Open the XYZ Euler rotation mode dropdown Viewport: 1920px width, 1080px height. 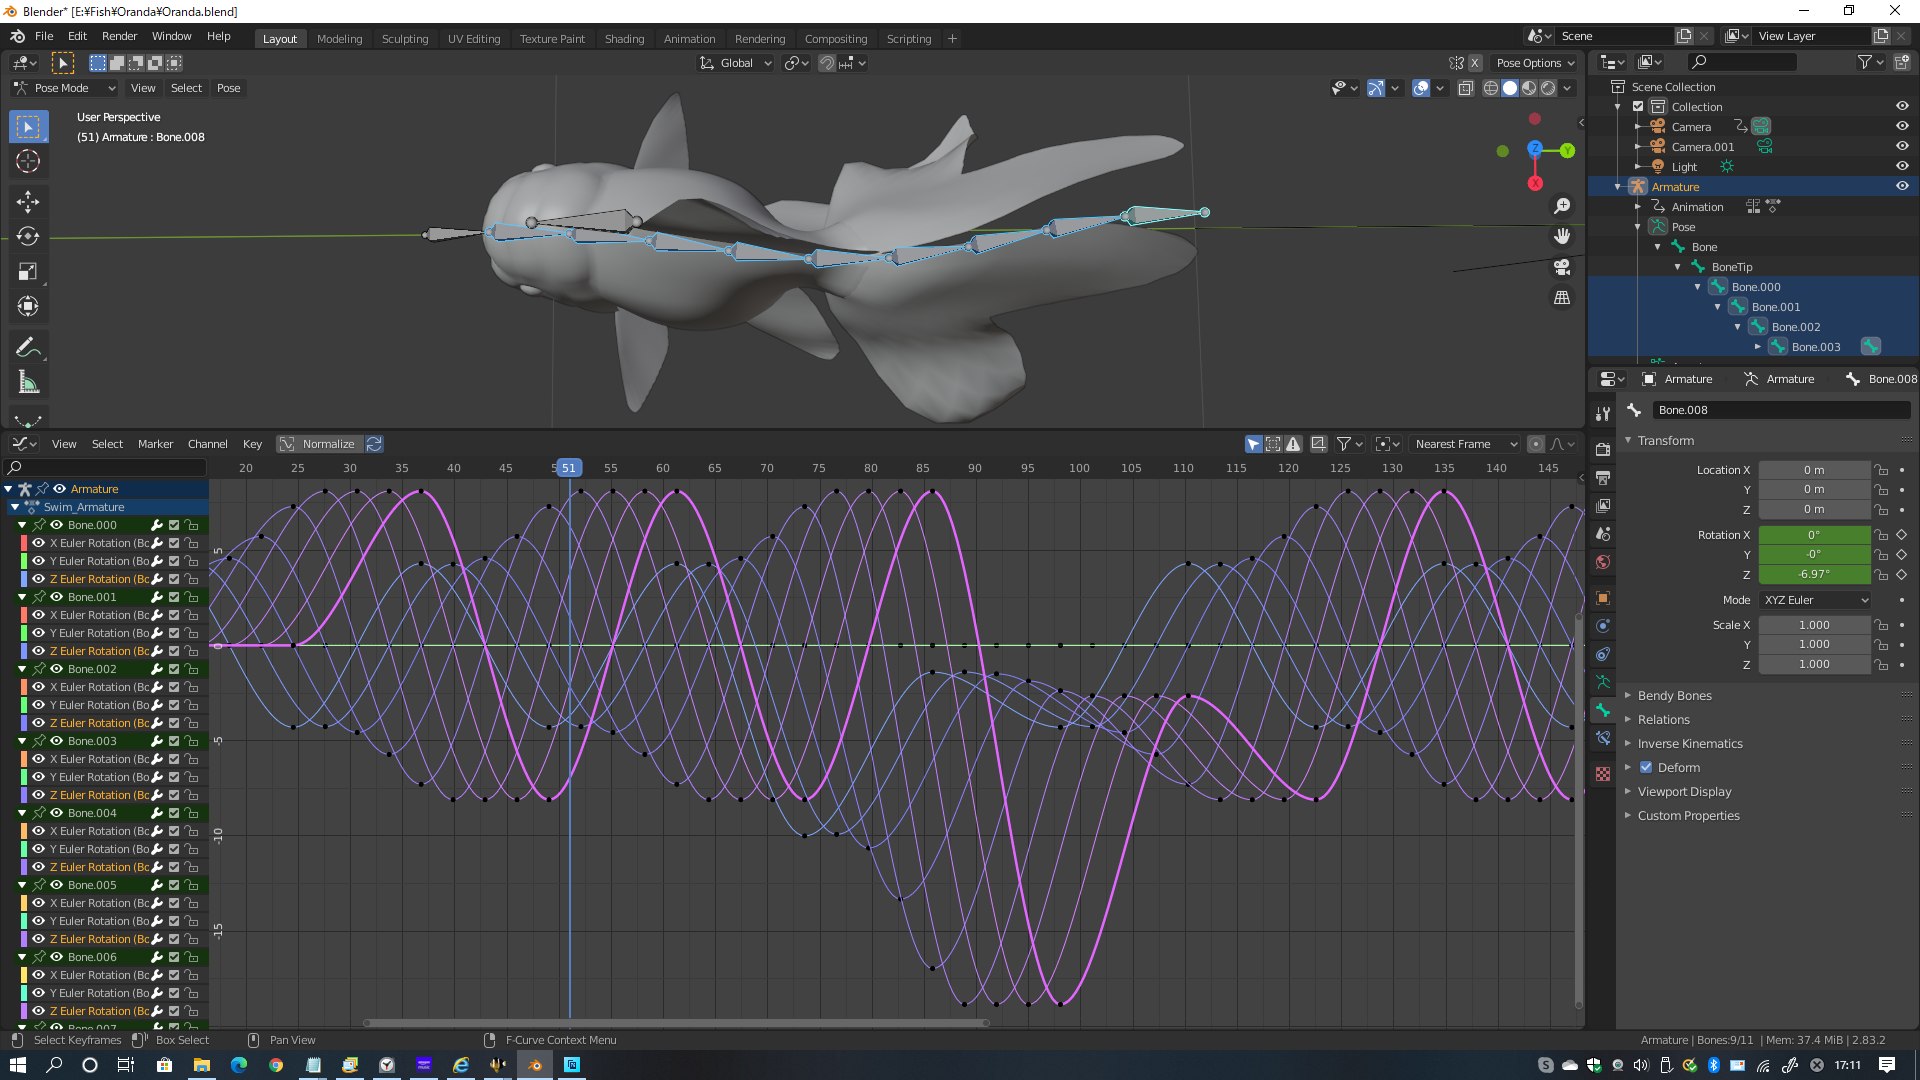click(x=1815, y=600)
